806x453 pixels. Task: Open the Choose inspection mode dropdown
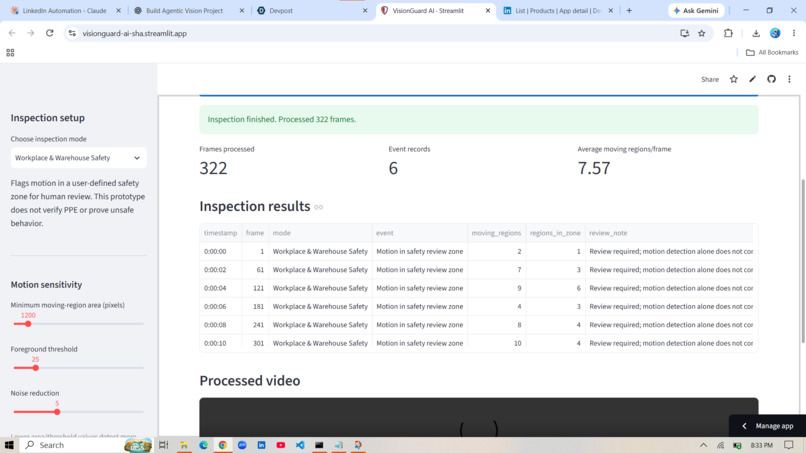(x=78, y=158)
